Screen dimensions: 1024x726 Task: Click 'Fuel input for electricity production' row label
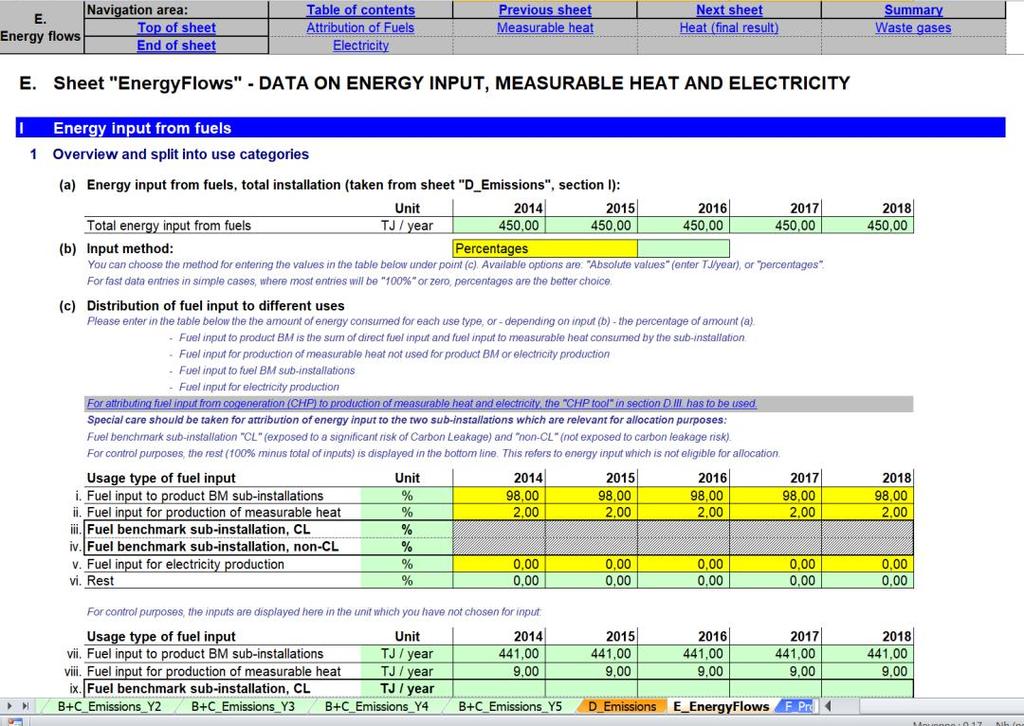tap(185, 564)
